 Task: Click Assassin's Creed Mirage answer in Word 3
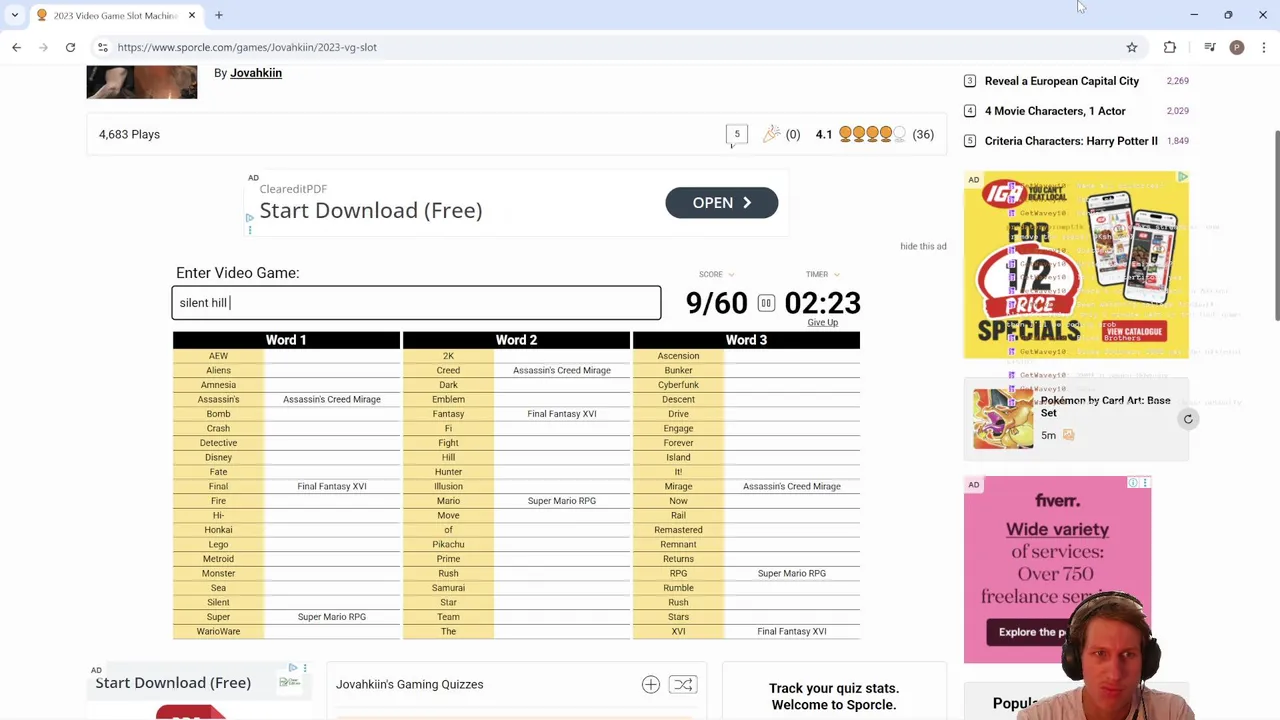792,486
